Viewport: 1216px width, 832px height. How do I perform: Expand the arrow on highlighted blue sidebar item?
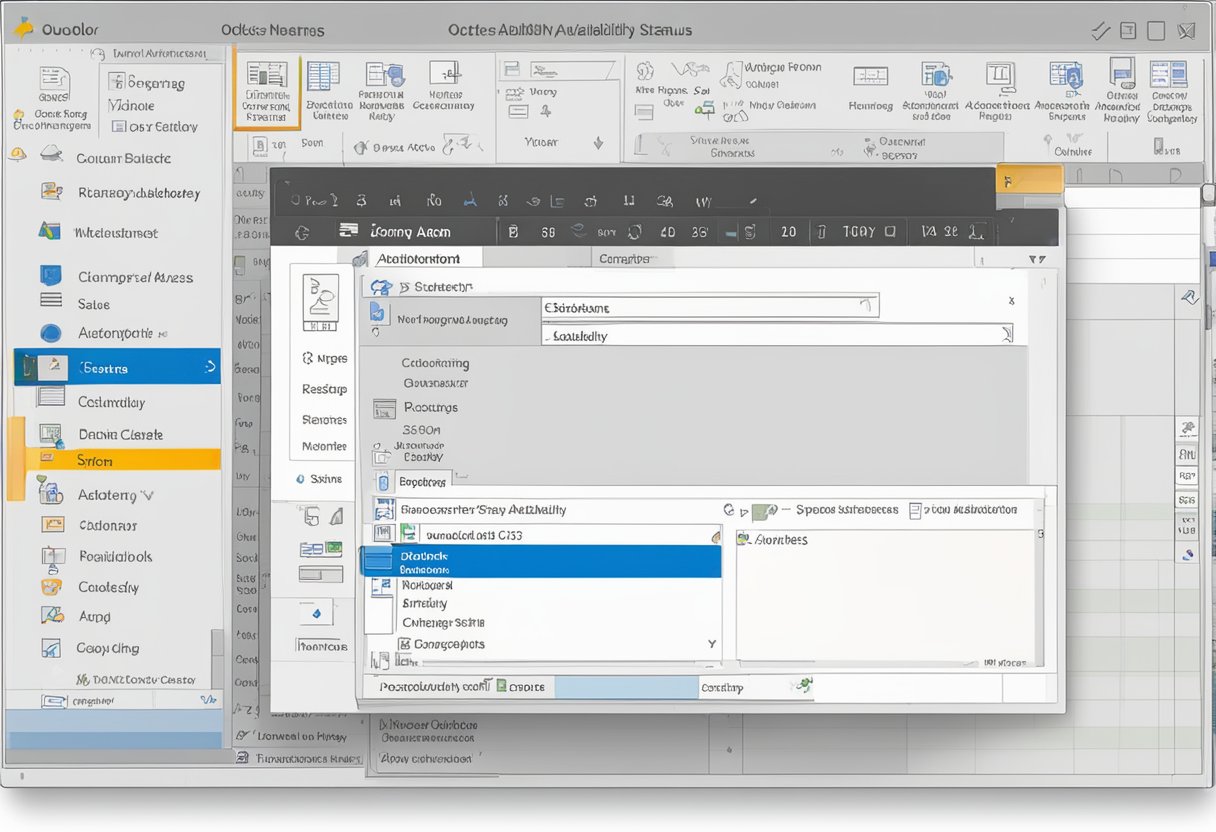click(209, 368)
